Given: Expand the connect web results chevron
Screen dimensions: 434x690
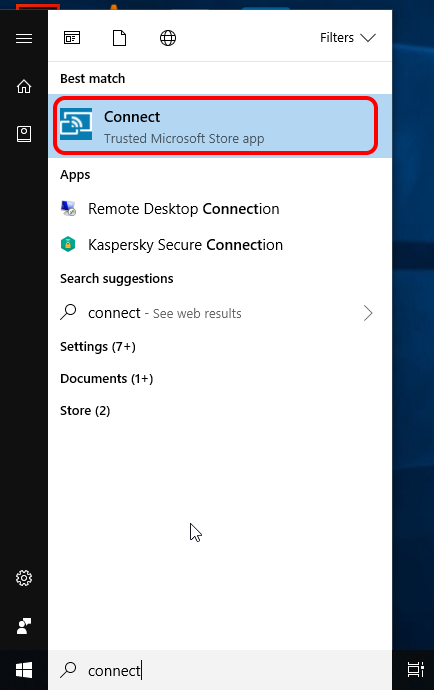Looking at the screenshot, I should click(368, 313).
